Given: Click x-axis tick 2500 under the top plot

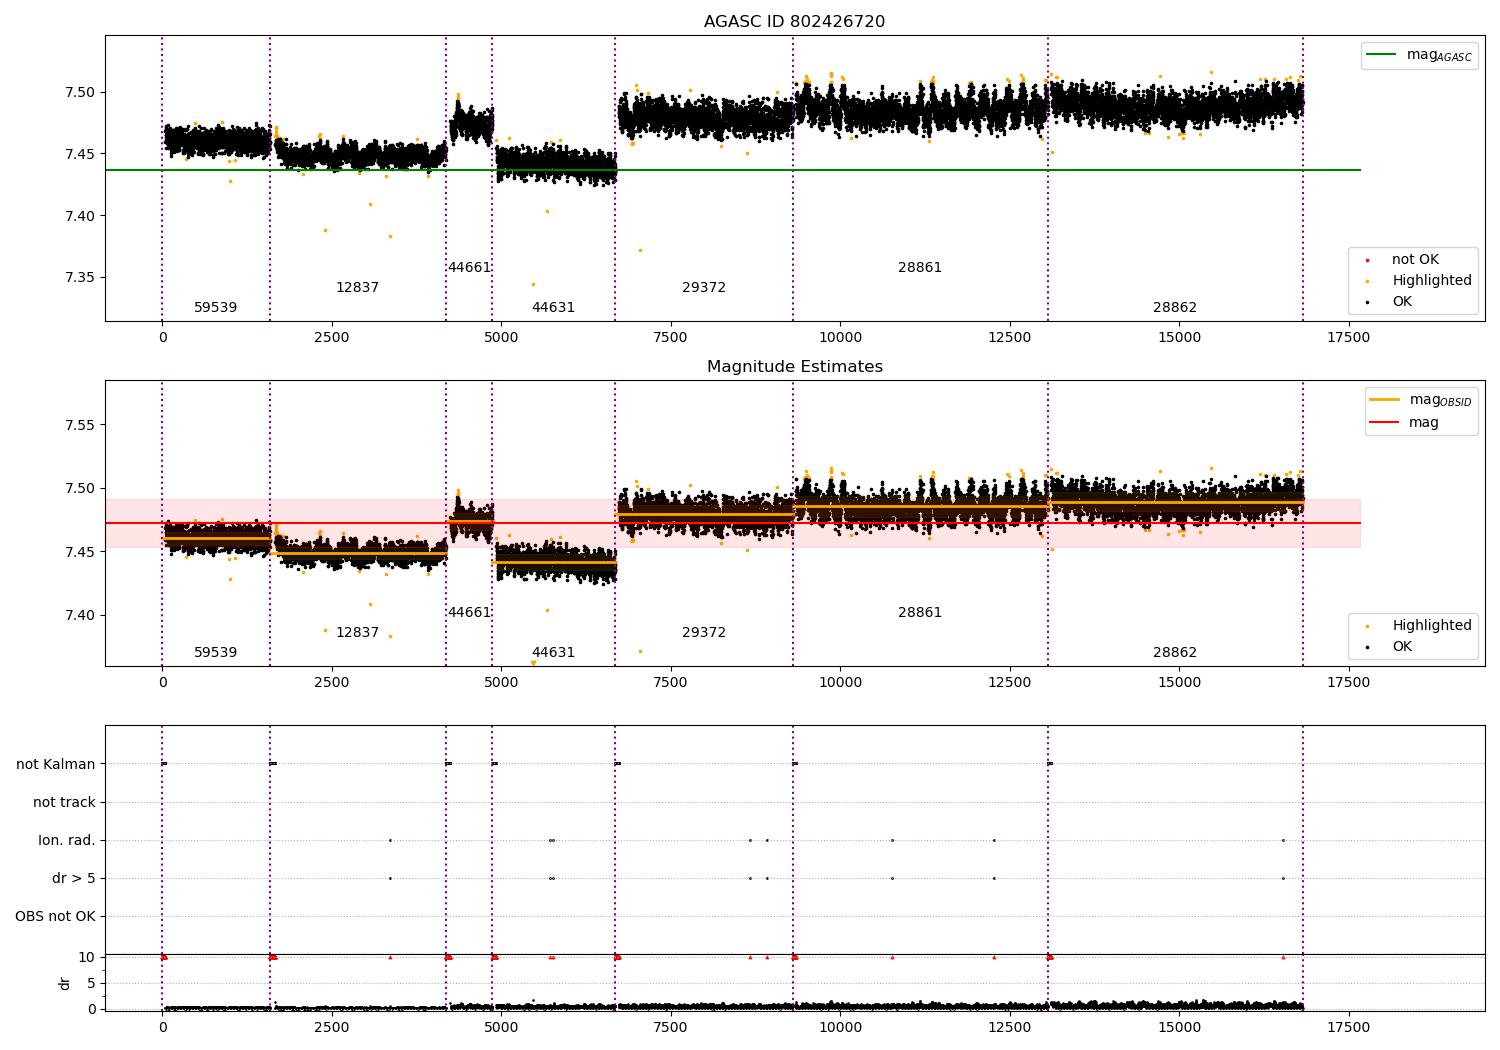Looking at the screenshot, I should [332, 338].
